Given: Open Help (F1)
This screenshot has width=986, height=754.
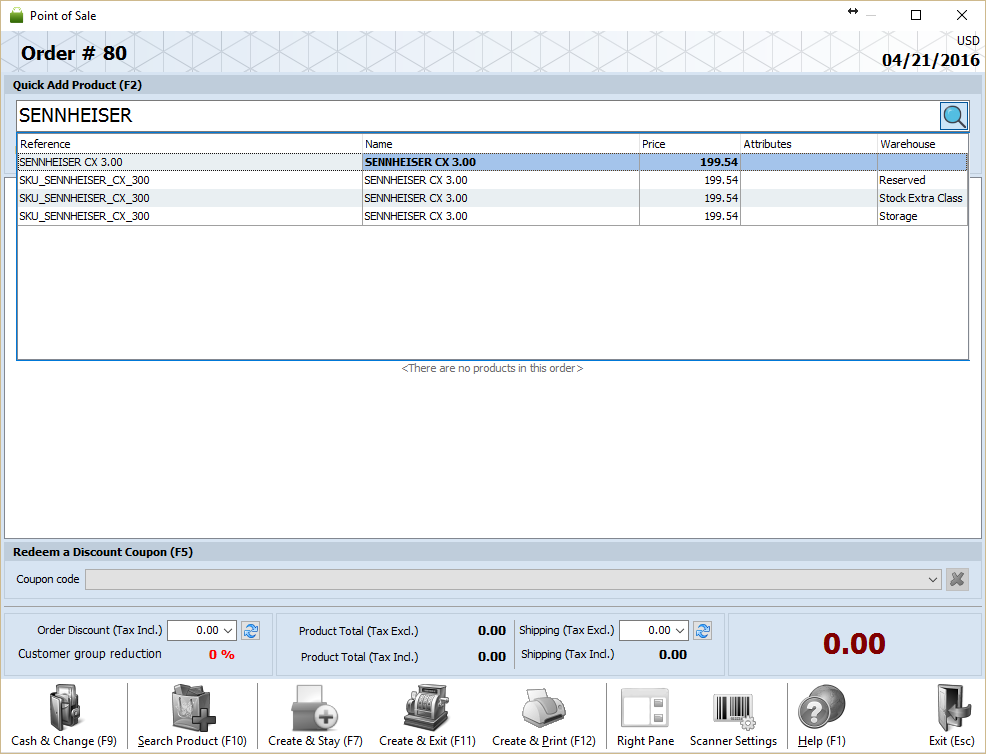Looking at the screenshot, I should (821, 716).
